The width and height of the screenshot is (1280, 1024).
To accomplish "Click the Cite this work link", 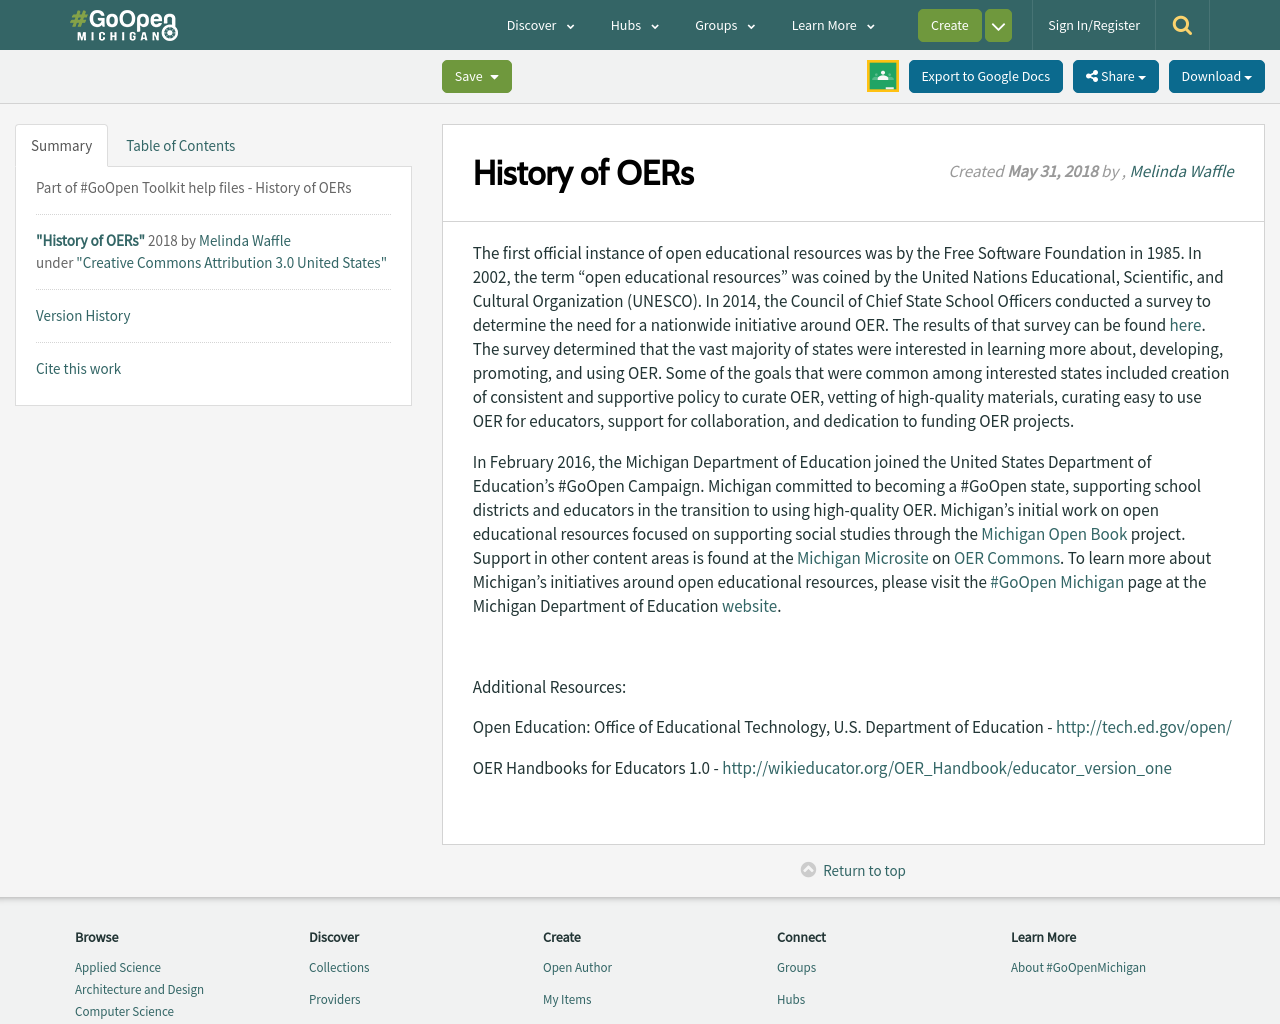I will [x=78, y=367].
